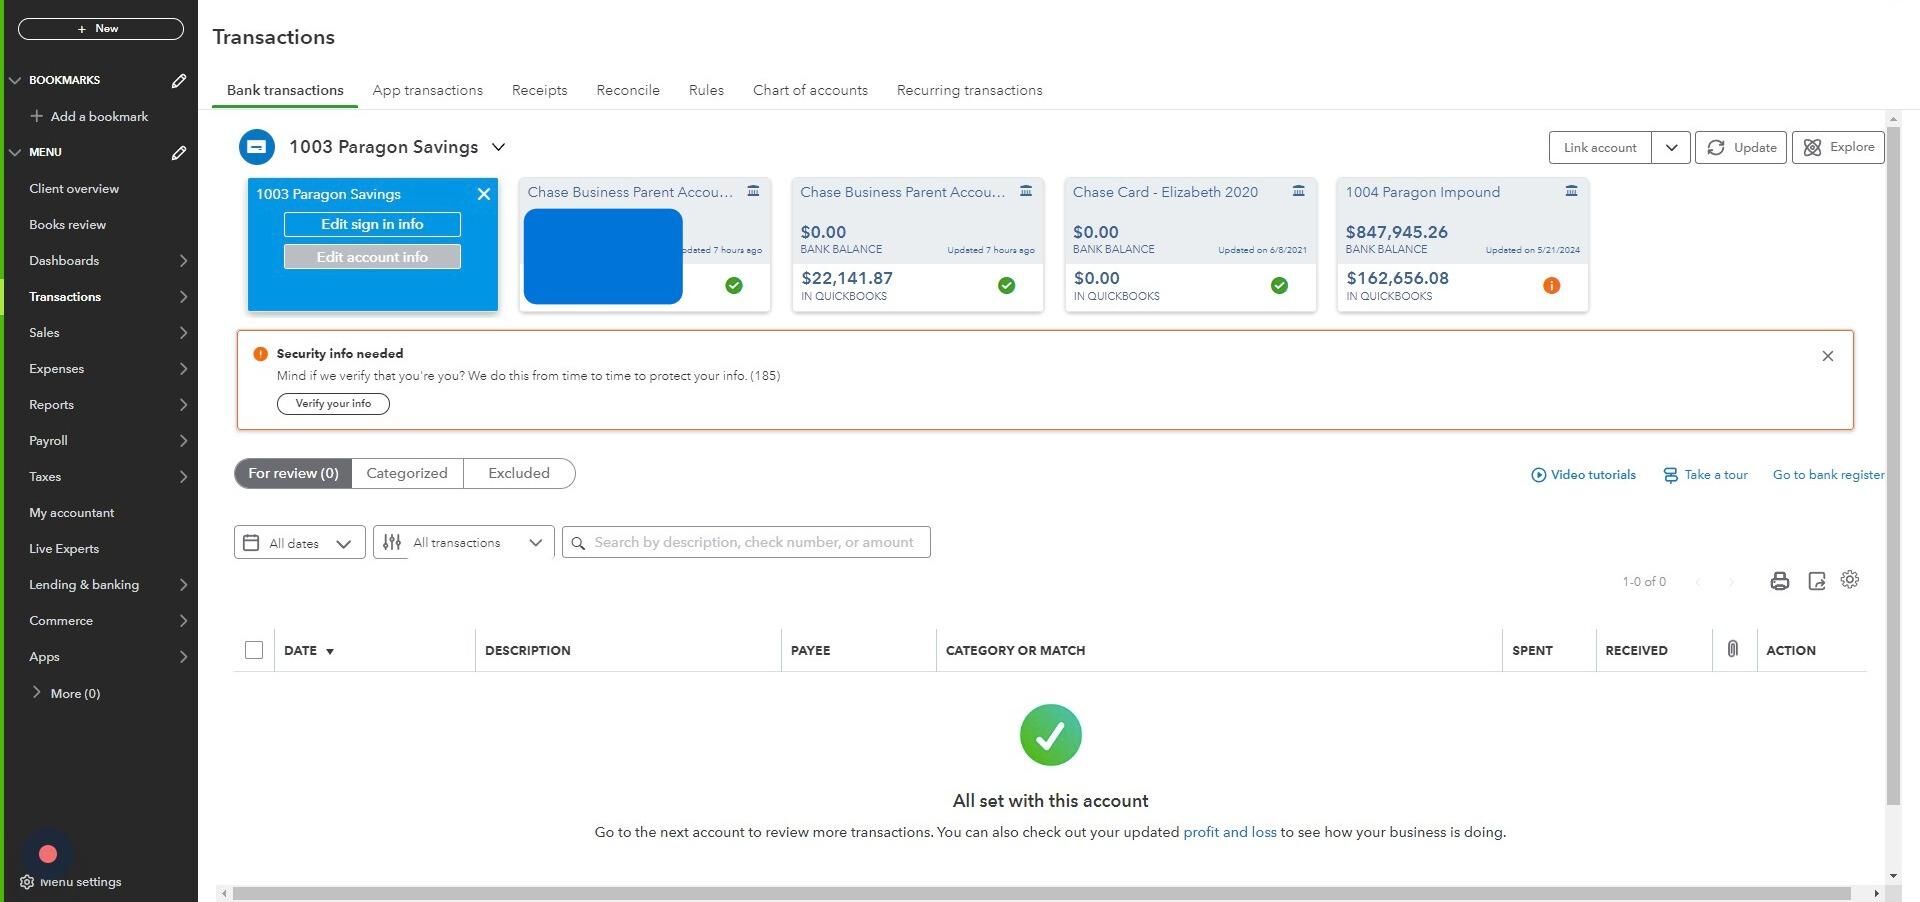Open the All dates dropdown
The width and height of the screenshot is (1920, 902).
click(x=300, y=543)
